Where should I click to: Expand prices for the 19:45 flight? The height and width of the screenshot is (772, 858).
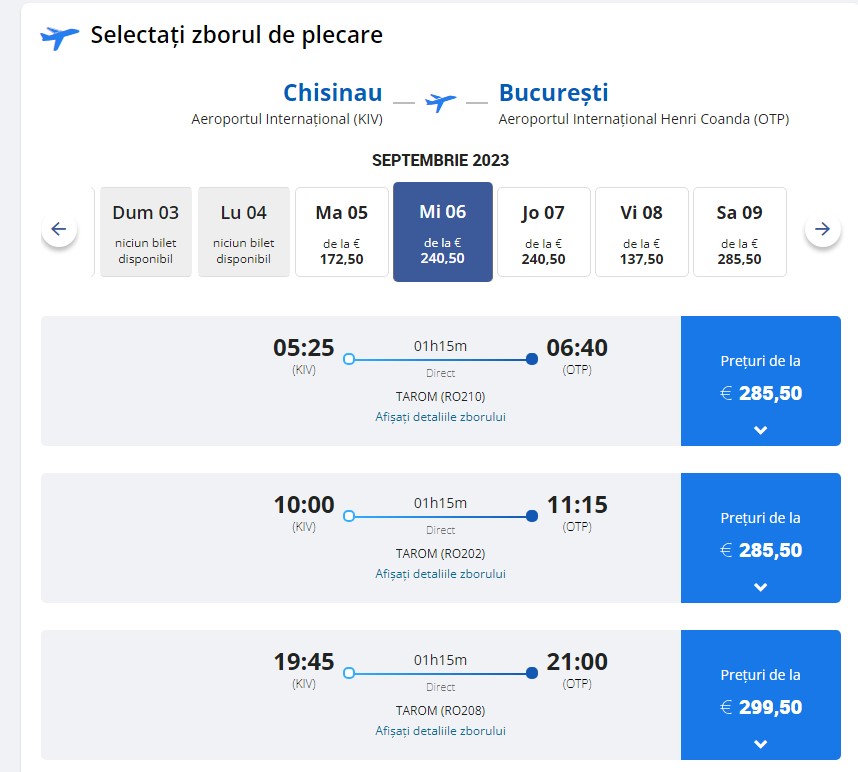tap(760, 744)
